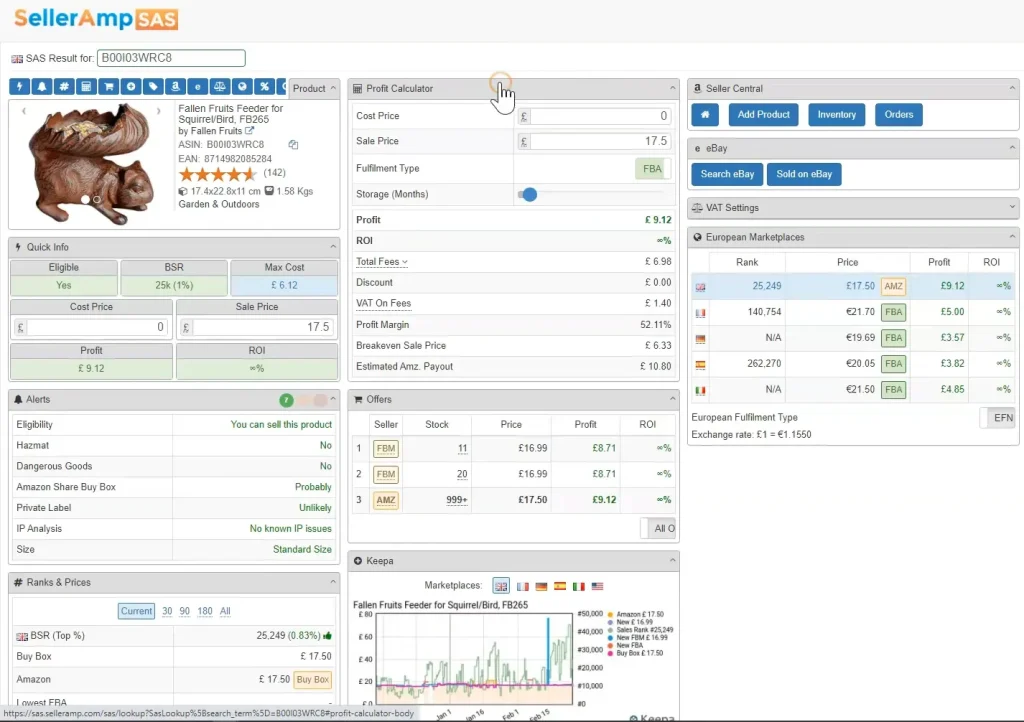Viewport: 1024px width, 722px height.
Task: Click the globe marketplaces toolbar icon
Action: (242, 87)
